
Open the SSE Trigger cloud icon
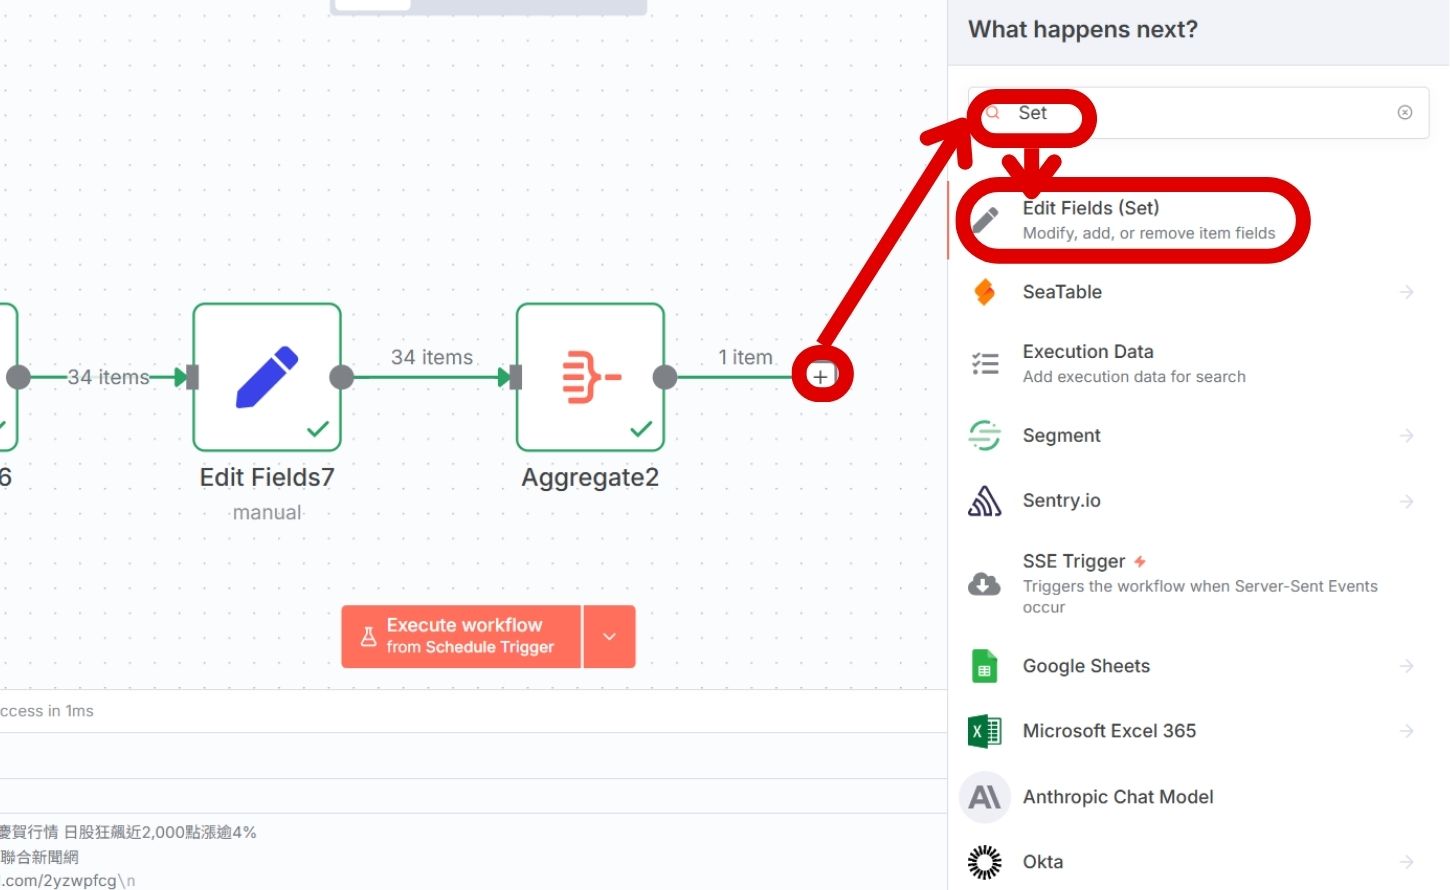pos(984,584)
